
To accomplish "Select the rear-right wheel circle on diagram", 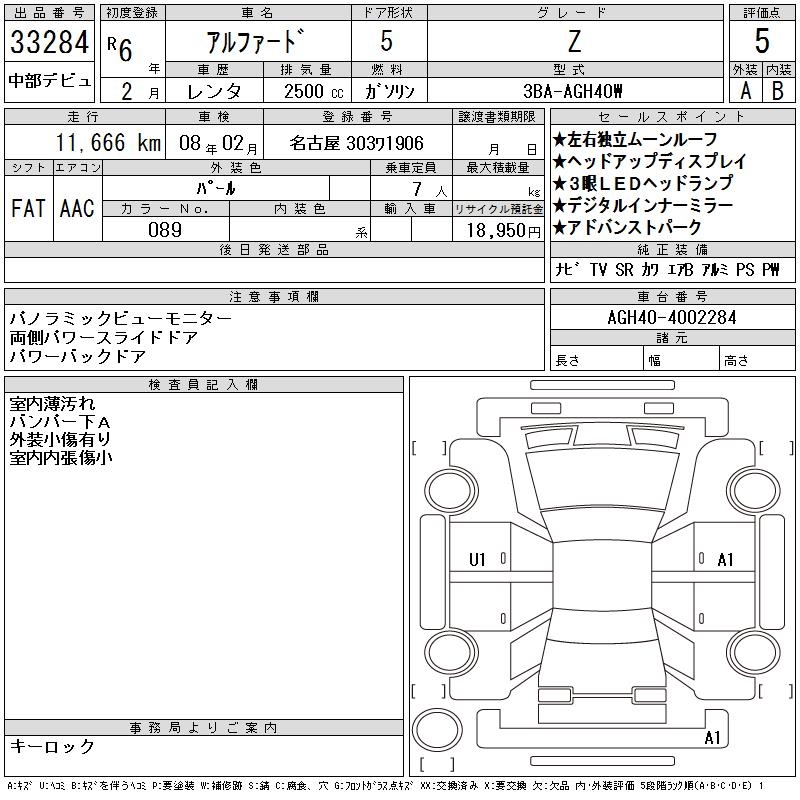I will point(754,652).
